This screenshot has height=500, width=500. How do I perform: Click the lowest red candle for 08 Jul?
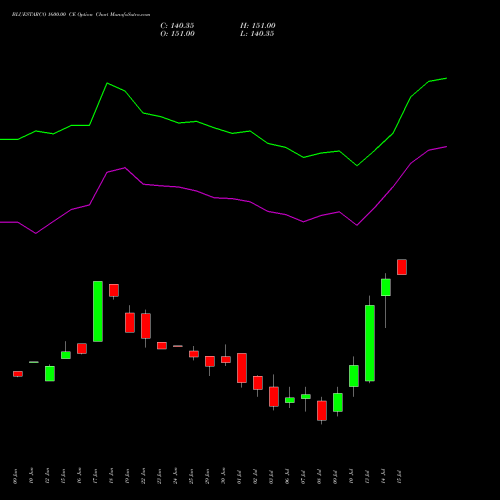tap(322, 411)
